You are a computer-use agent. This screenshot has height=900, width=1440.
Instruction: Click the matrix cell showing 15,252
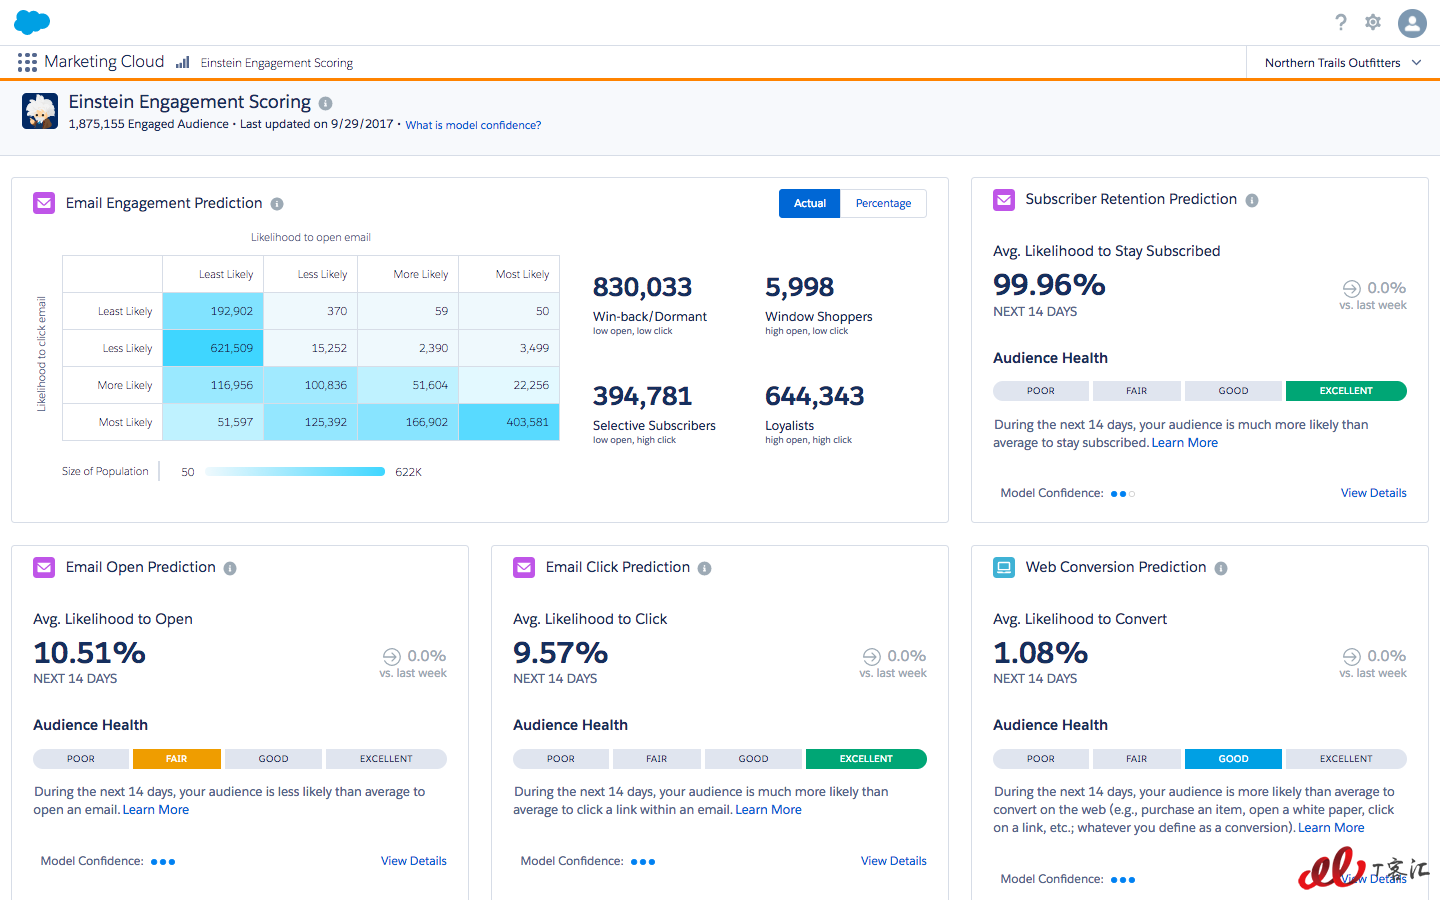click(311, 348)
